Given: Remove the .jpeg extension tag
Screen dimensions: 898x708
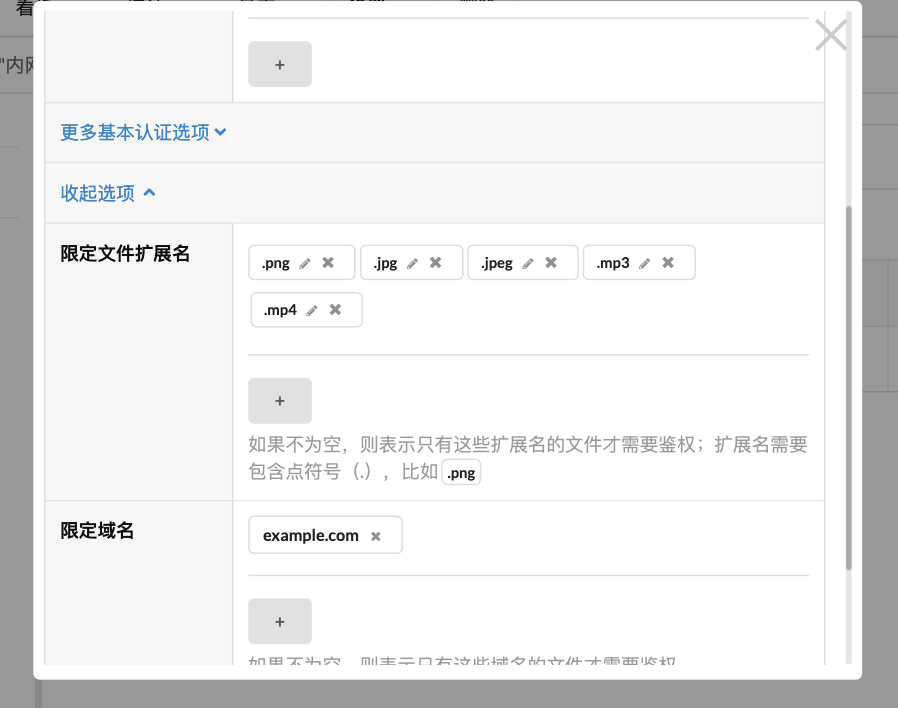Looking at the screenshot, I should coord(551,262).
